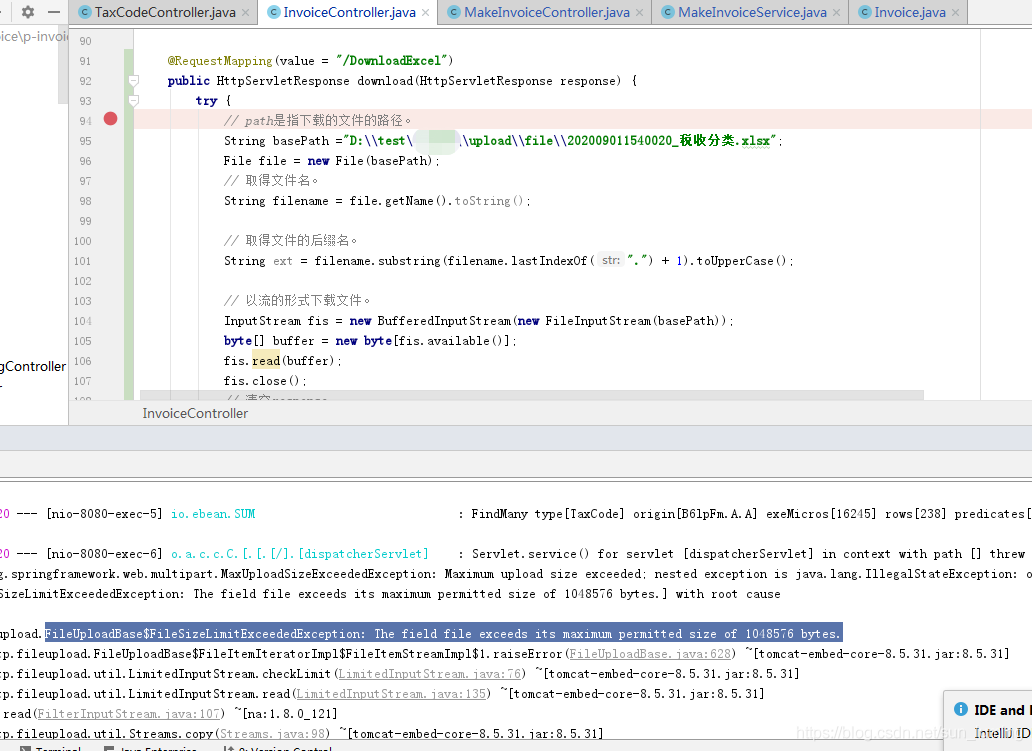The image size is (1032, 751).
Task: Click line number 101 in the gutter
Action: tap(82, 261)
